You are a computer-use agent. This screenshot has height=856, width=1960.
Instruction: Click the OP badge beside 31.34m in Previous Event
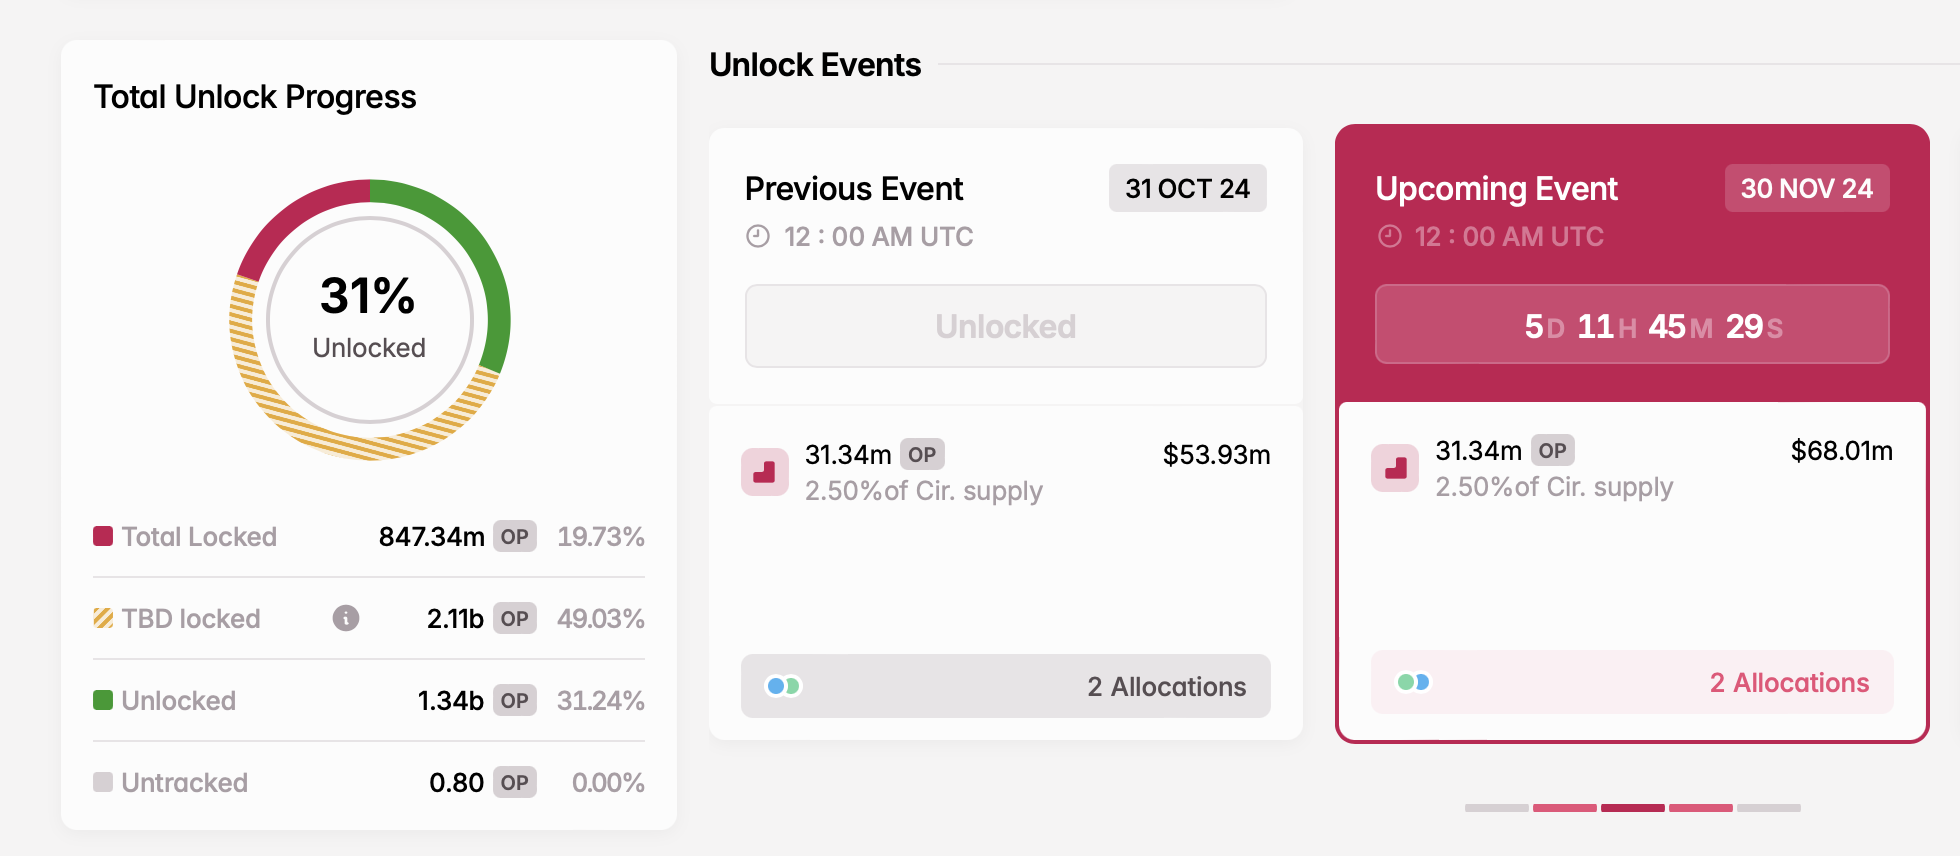(x=922, y=454)
